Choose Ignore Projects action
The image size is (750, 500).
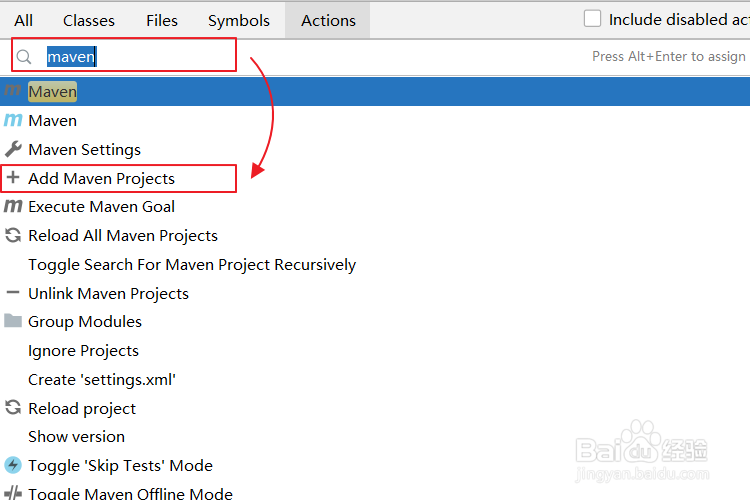[84, 351]
